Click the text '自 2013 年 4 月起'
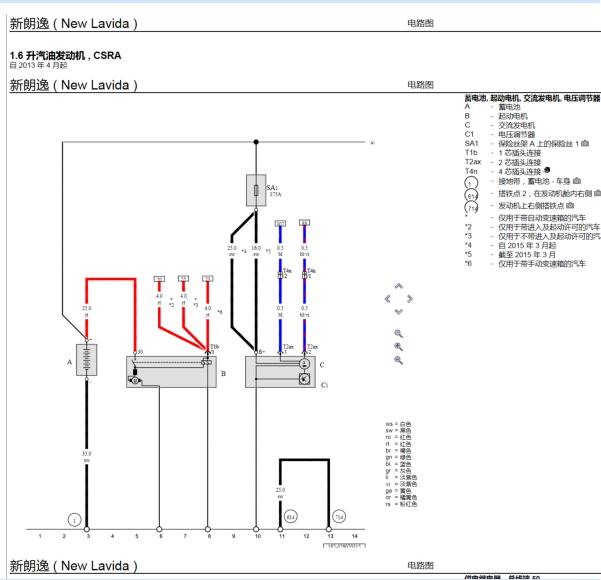The image size is (601, 580). pyautogui.click(x=38, y=65)
